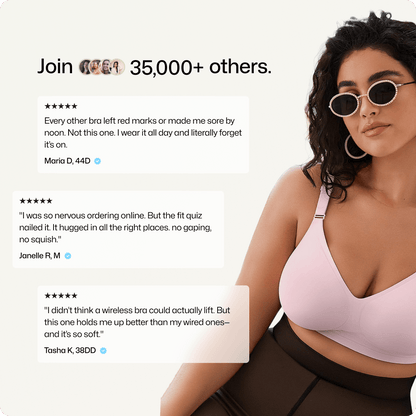The image size is (416, 416).
Task: Click the five-star rating in Janelle's review
Action: 36,201
